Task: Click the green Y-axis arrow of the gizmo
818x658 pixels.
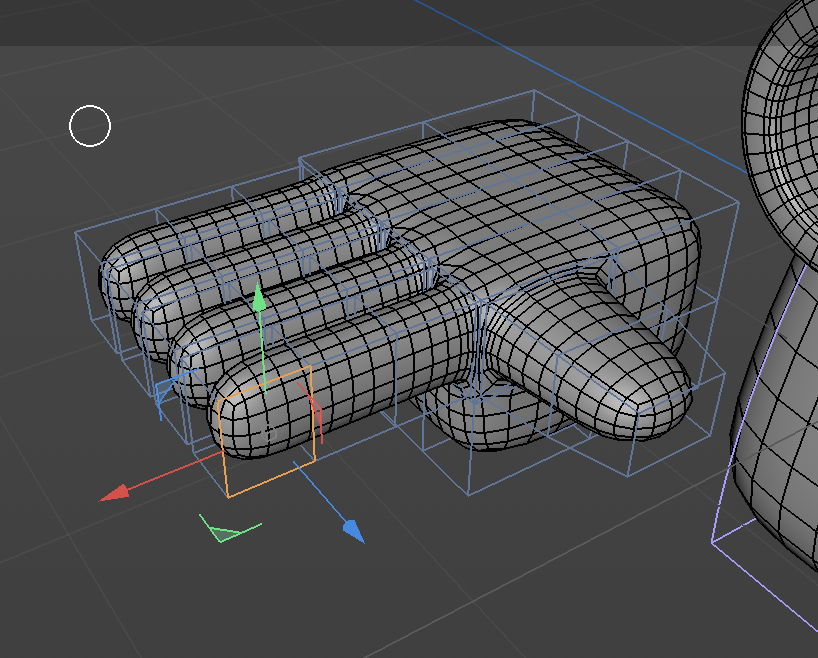Action: click(x=259, y=297)
